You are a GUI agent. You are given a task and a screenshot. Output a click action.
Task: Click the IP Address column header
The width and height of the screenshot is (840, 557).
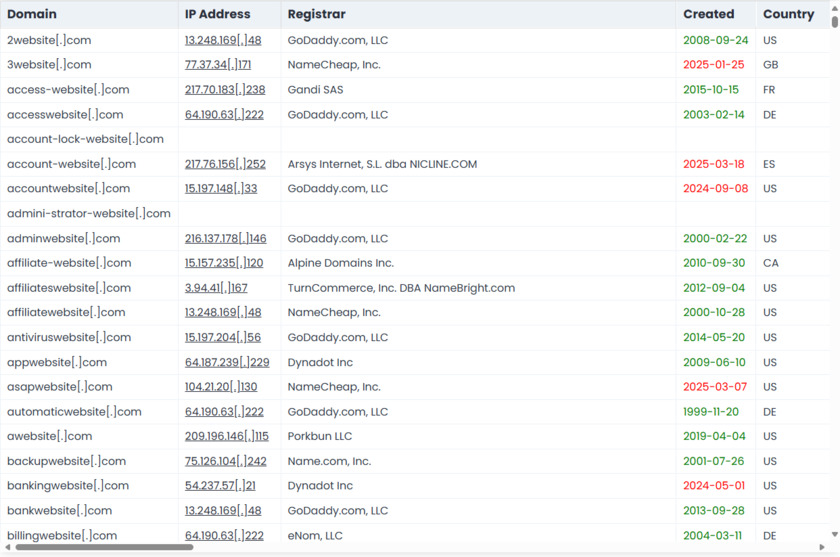(218, 14)
